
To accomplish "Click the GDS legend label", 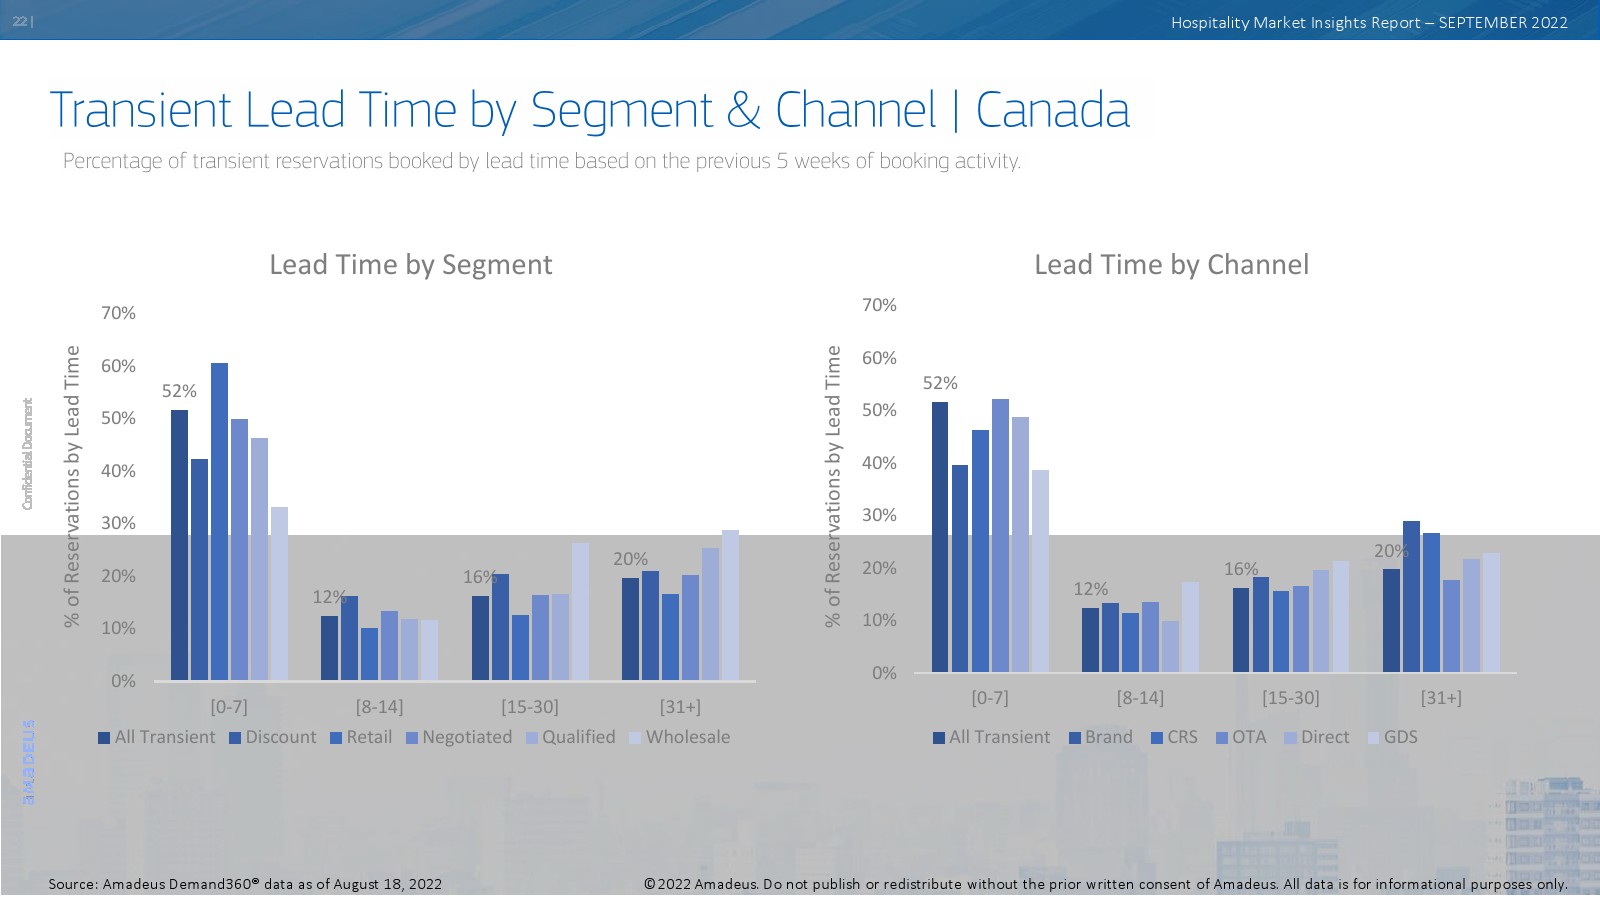I will (1400, 737).
